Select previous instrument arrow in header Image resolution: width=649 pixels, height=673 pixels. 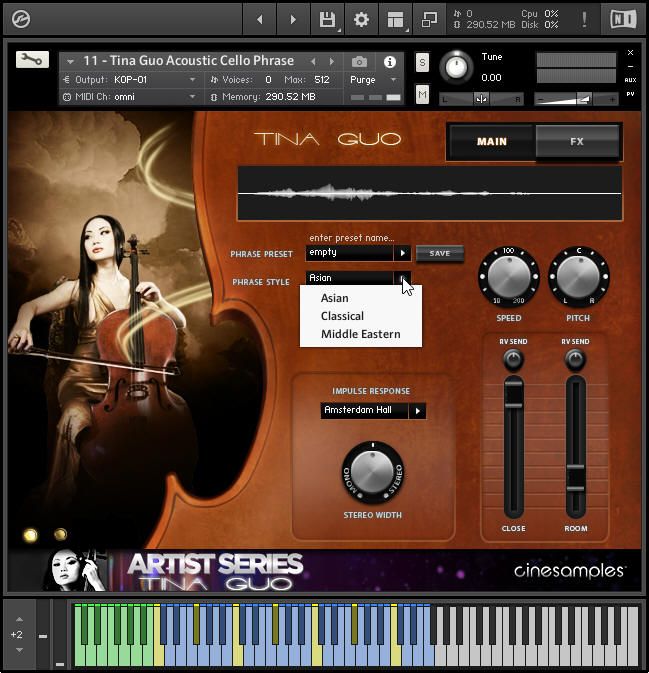[x=313, y=62]
